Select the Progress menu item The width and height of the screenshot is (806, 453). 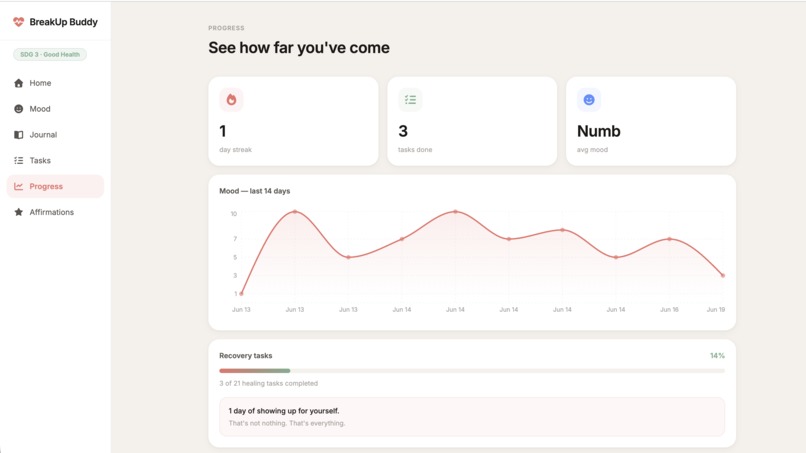[55, 186]
